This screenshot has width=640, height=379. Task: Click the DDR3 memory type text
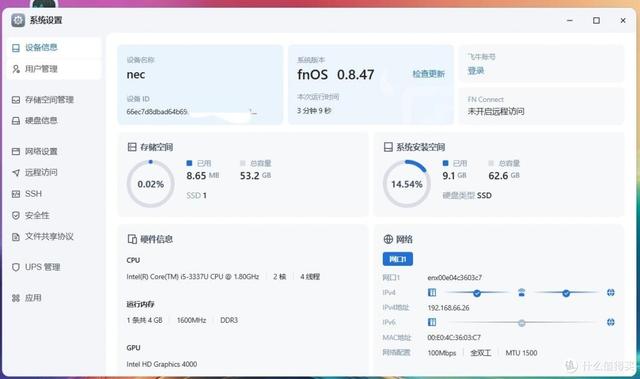(229, 320)
